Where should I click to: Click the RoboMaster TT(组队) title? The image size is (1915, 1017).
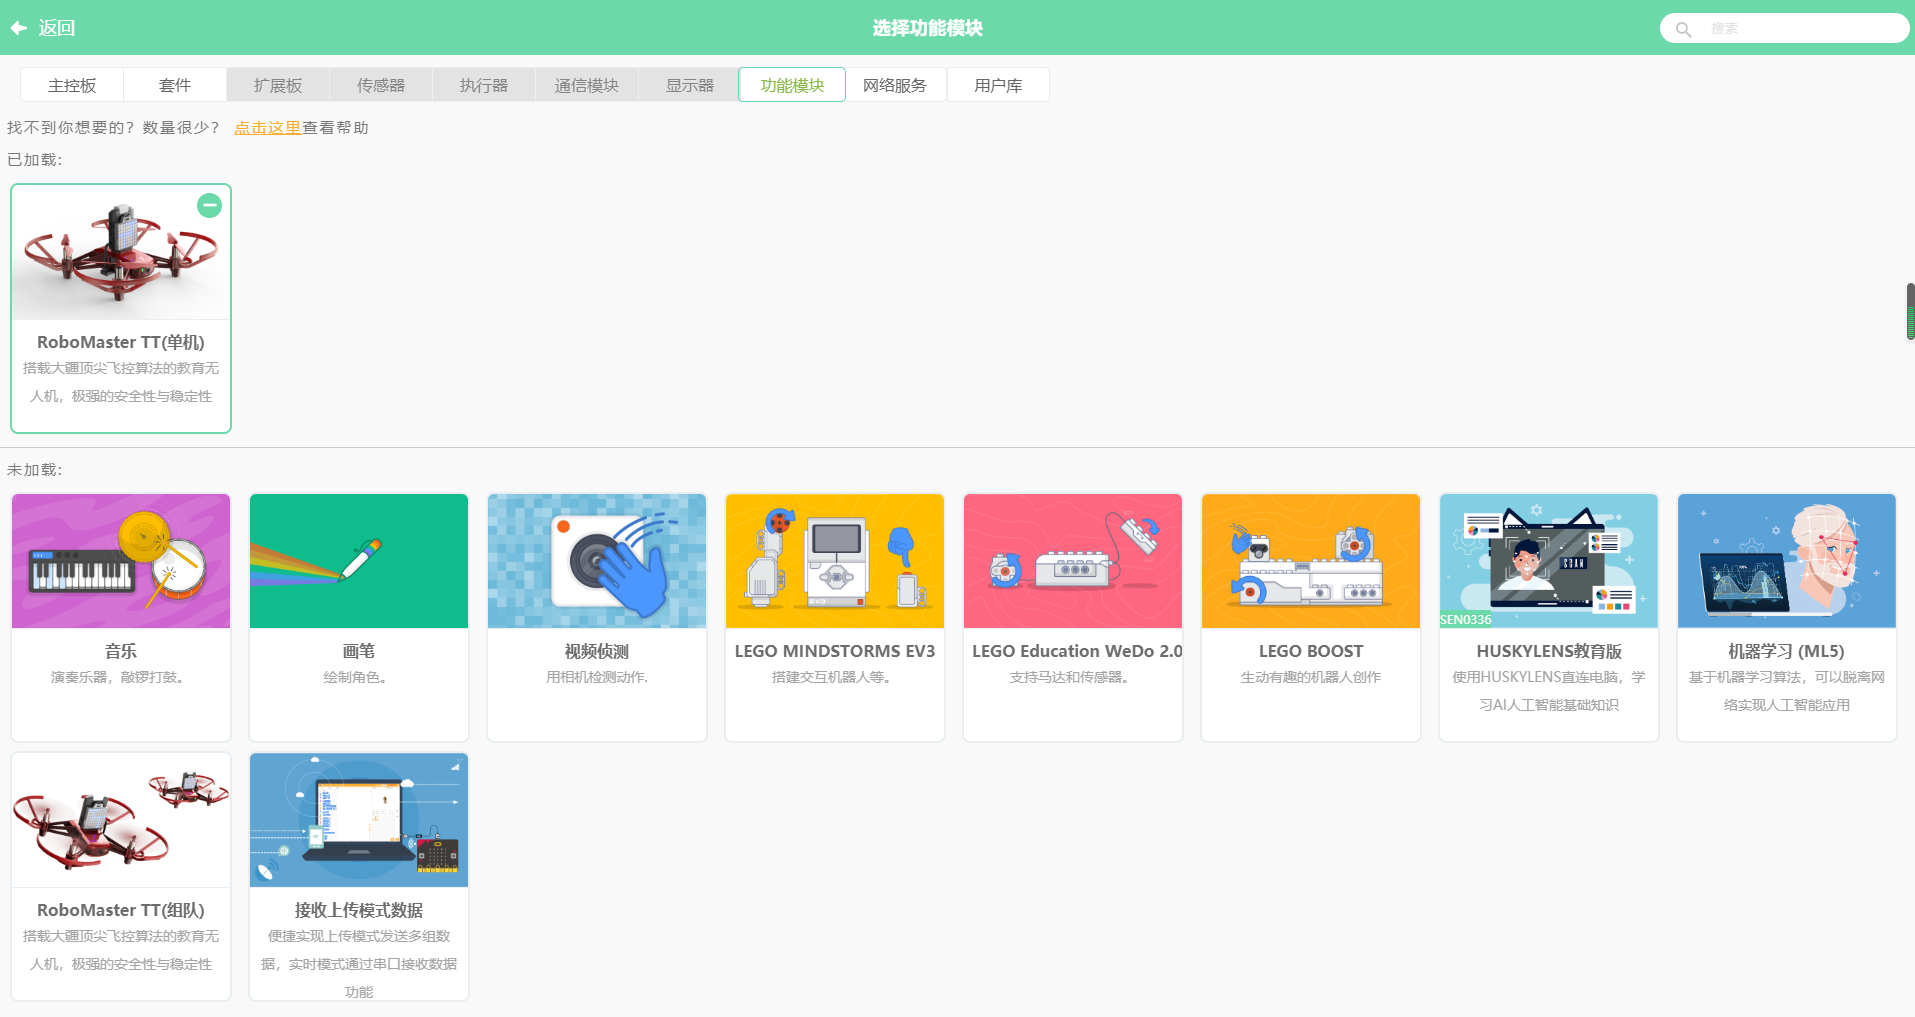[x=121, y=910]
